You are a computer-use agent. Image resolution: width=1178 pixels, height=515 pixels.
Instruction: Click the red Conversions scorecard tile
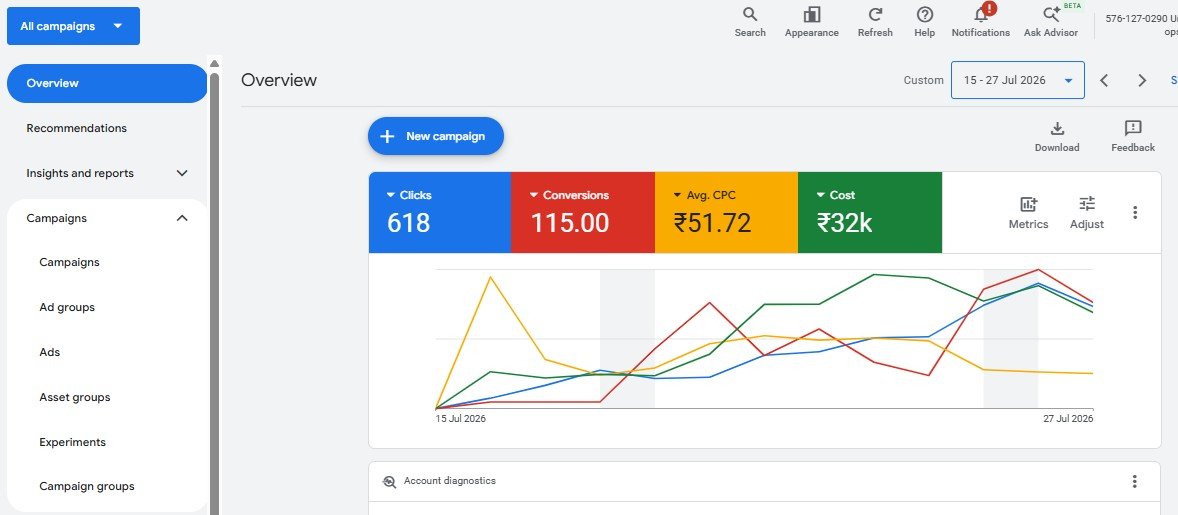point(583,212)
